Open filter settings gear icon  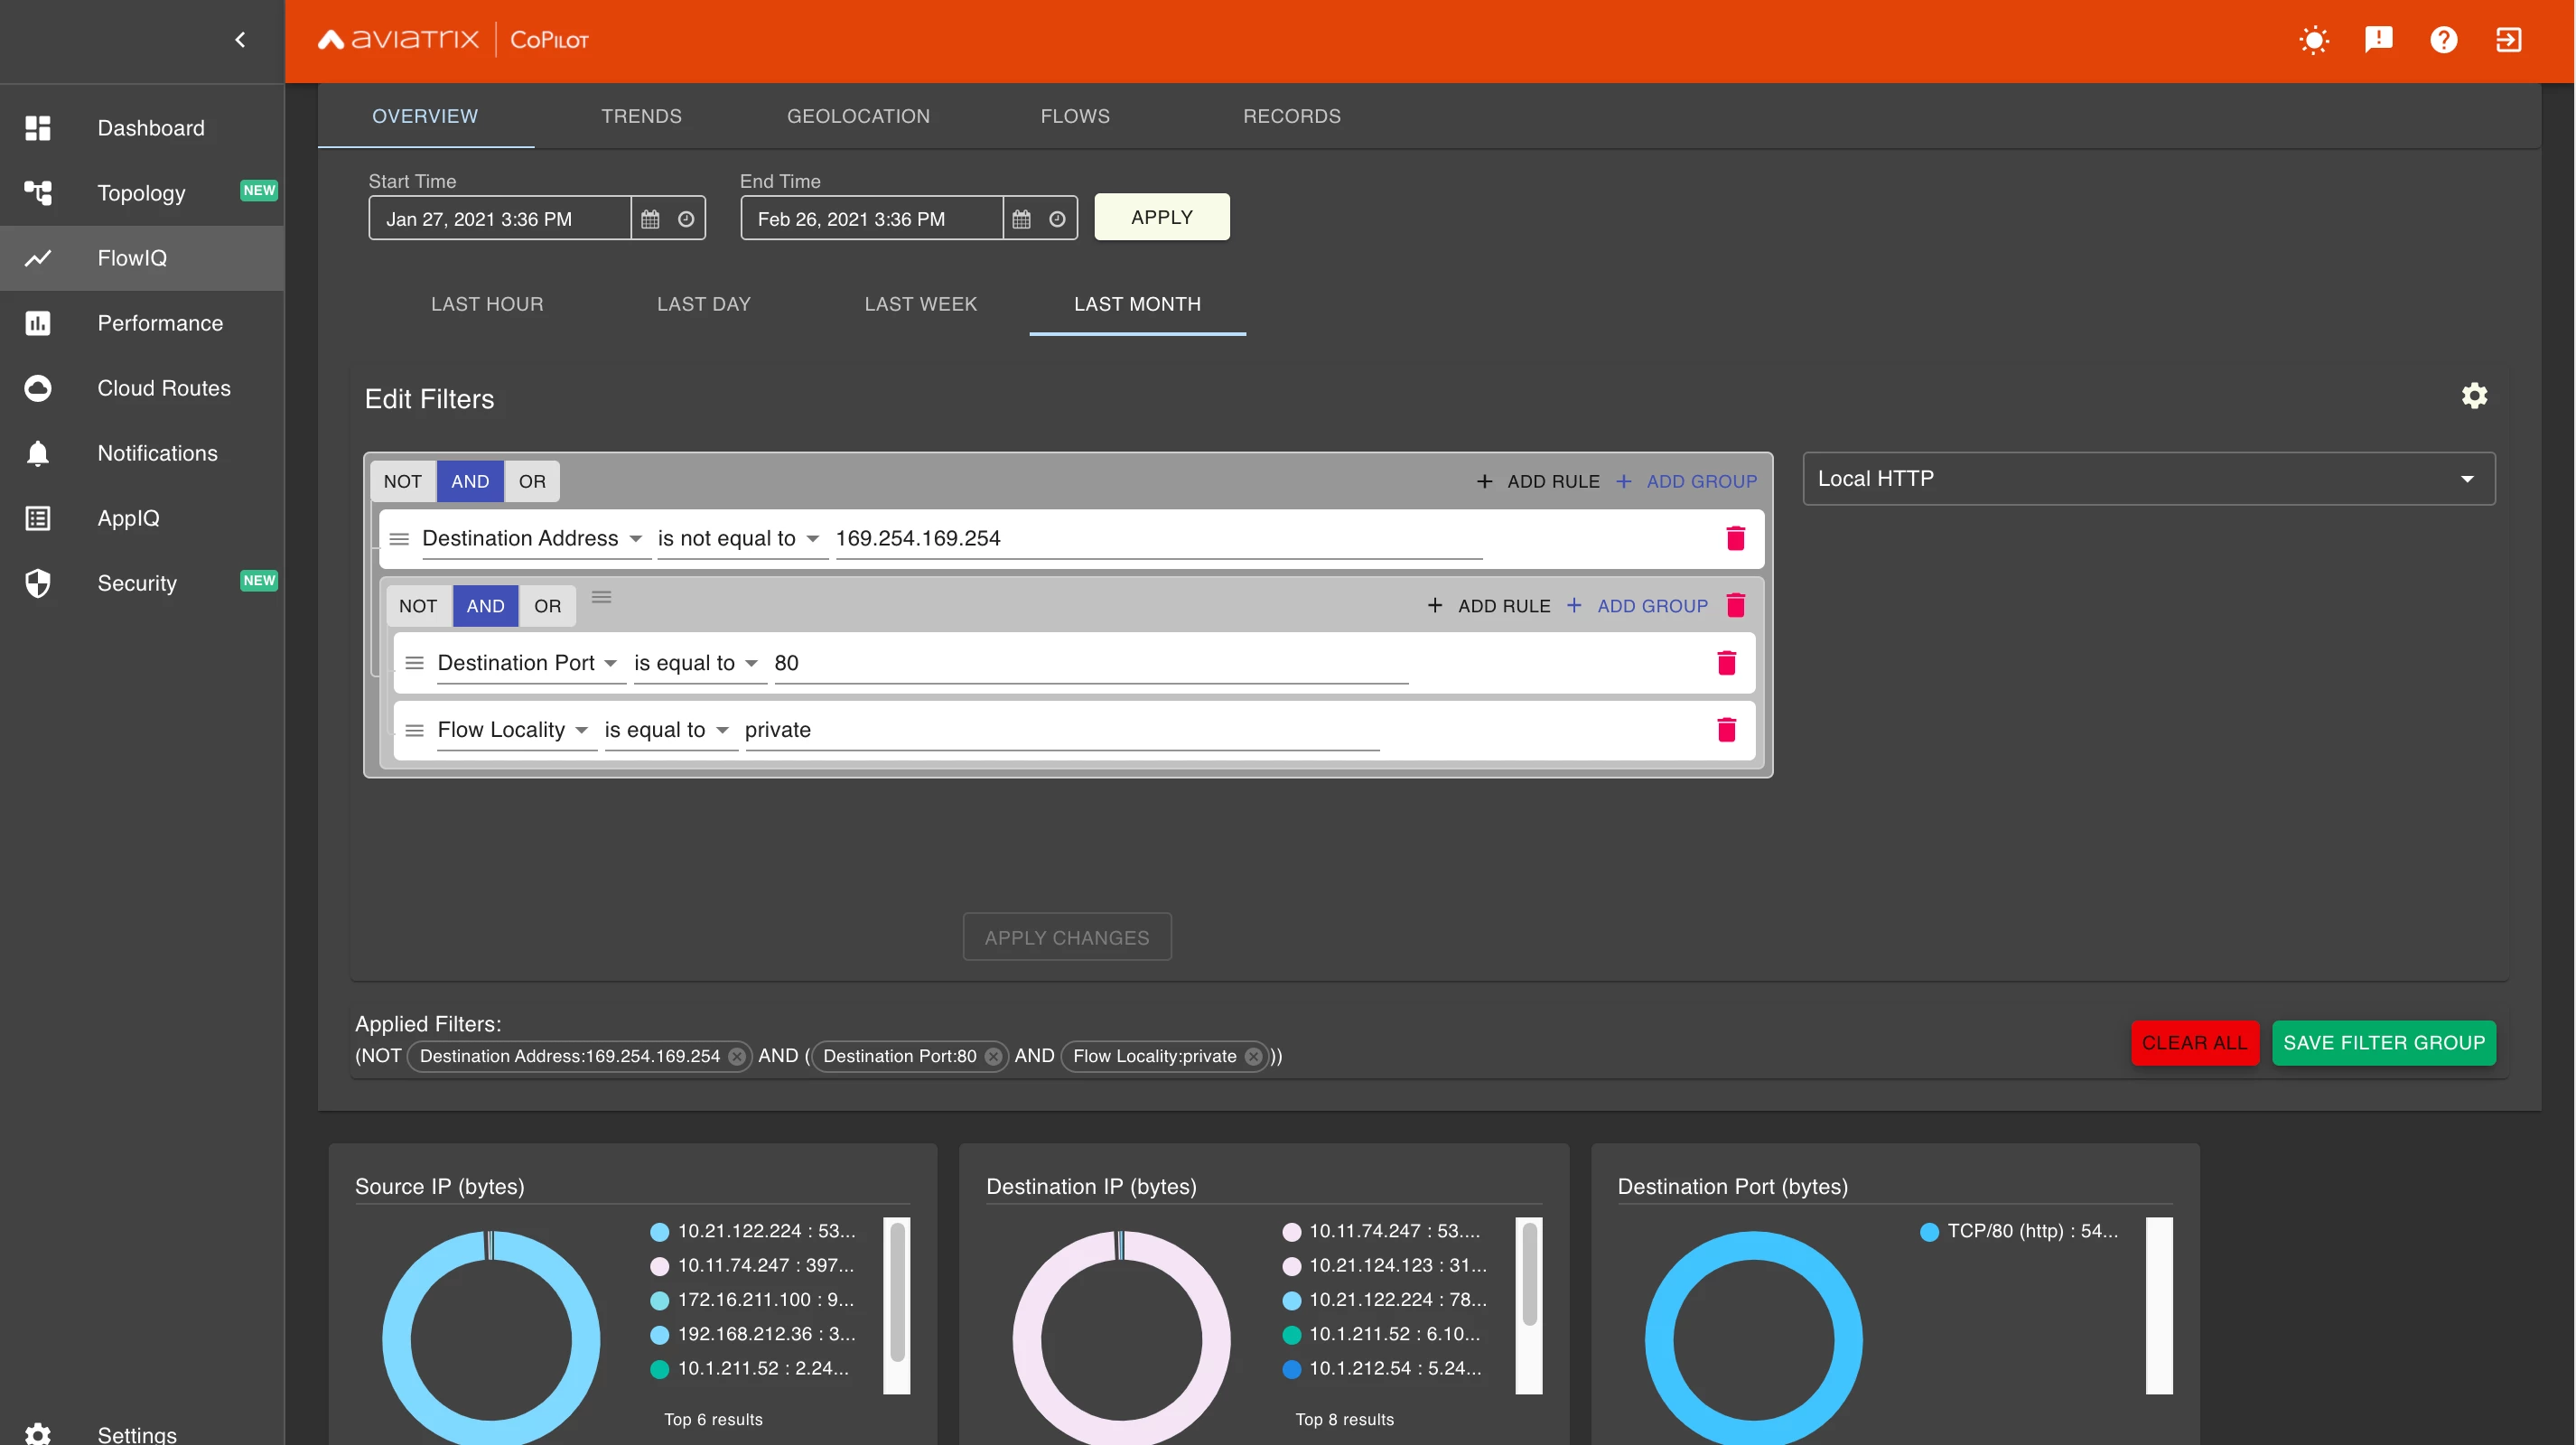click(x=2474, y=396)
